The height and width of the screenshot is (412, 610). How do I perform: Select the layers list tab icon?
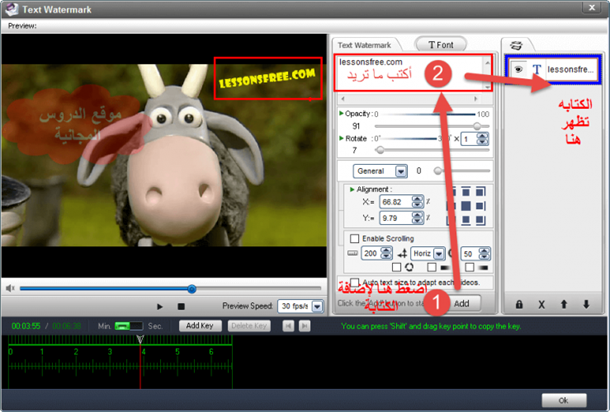516,45
